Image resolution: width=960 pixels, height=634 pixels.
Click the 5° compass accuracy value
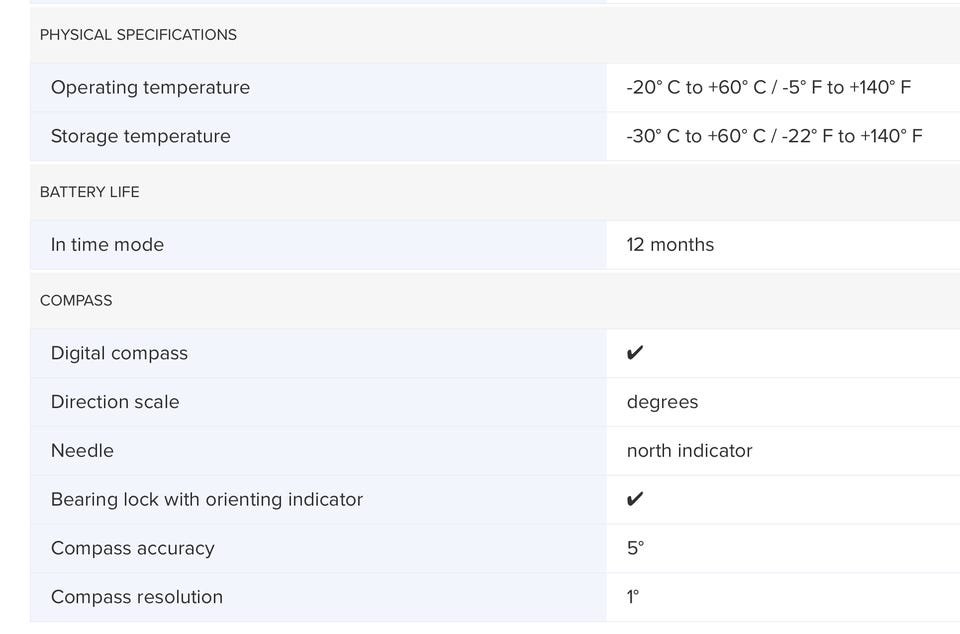coord(636,548)
